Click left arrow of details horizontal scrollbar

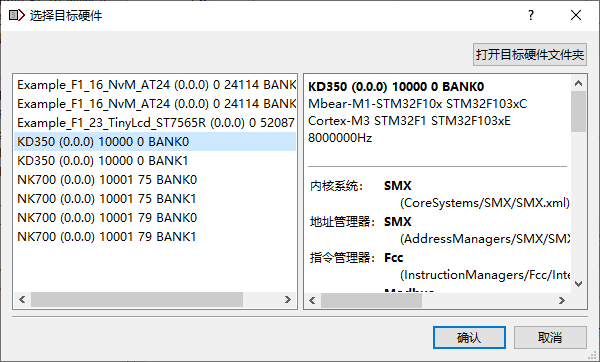point(312,301)
